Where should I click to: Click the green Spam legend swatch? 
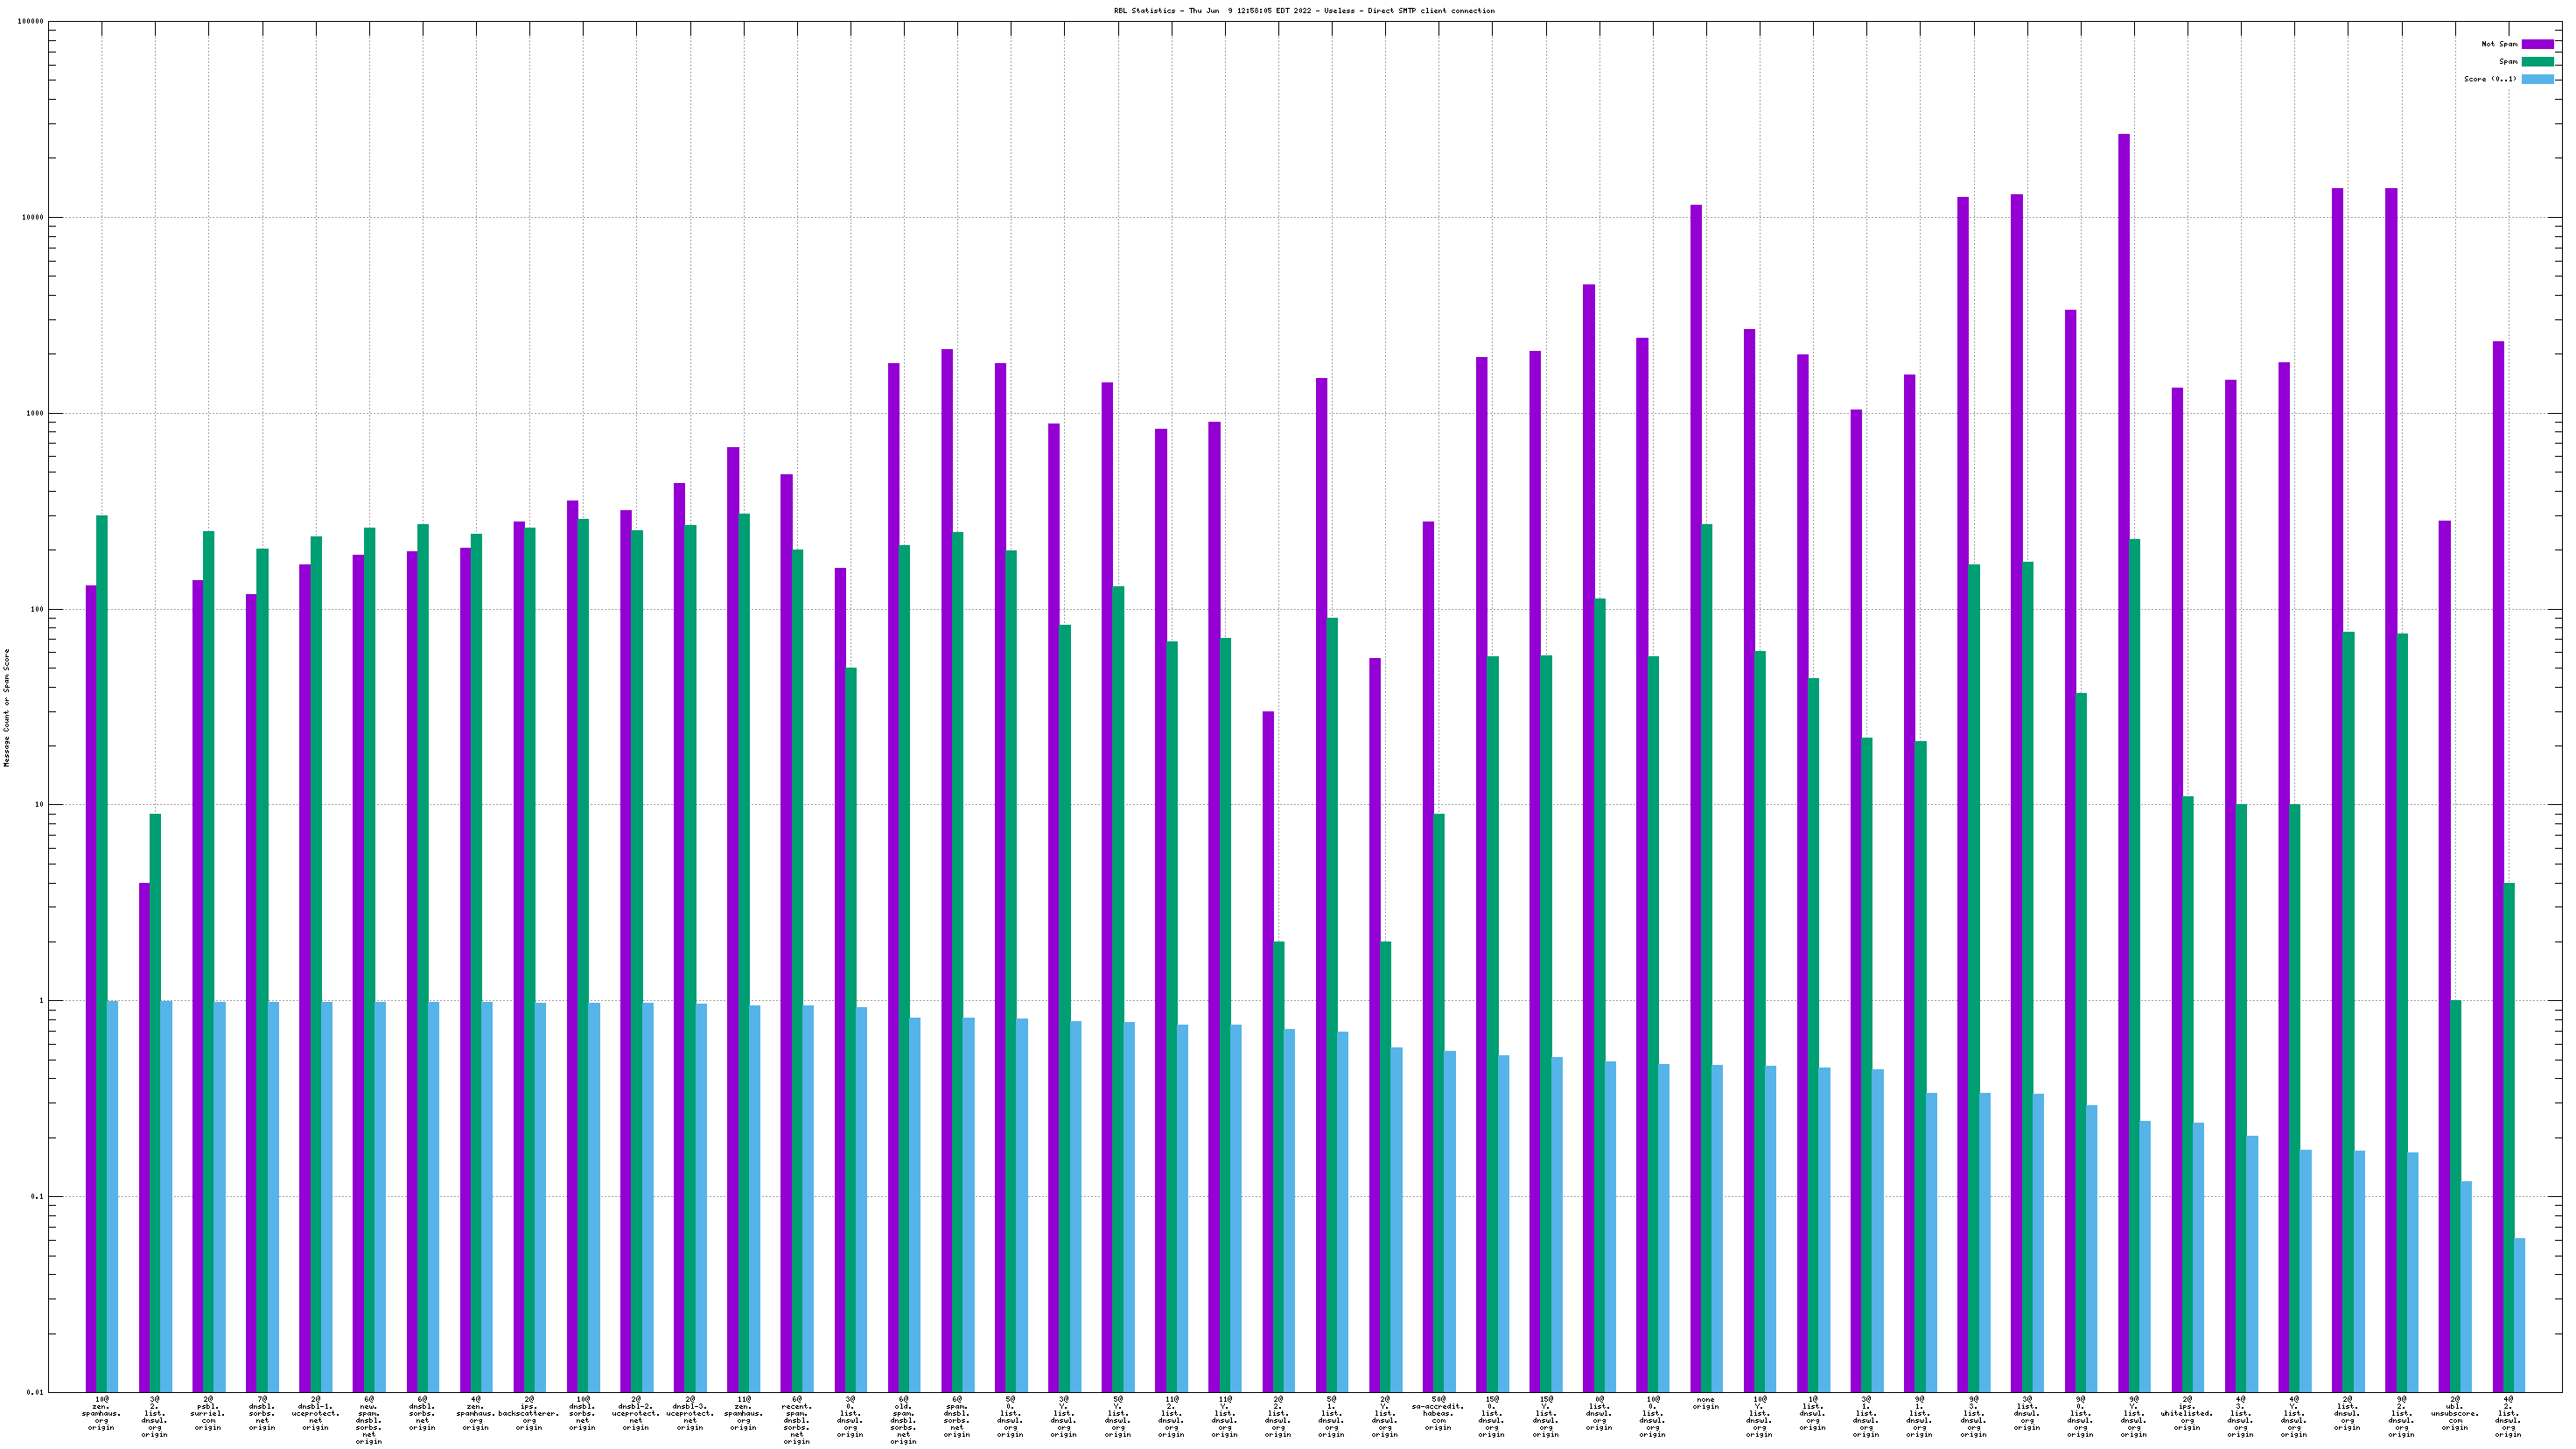(2537, 62)
